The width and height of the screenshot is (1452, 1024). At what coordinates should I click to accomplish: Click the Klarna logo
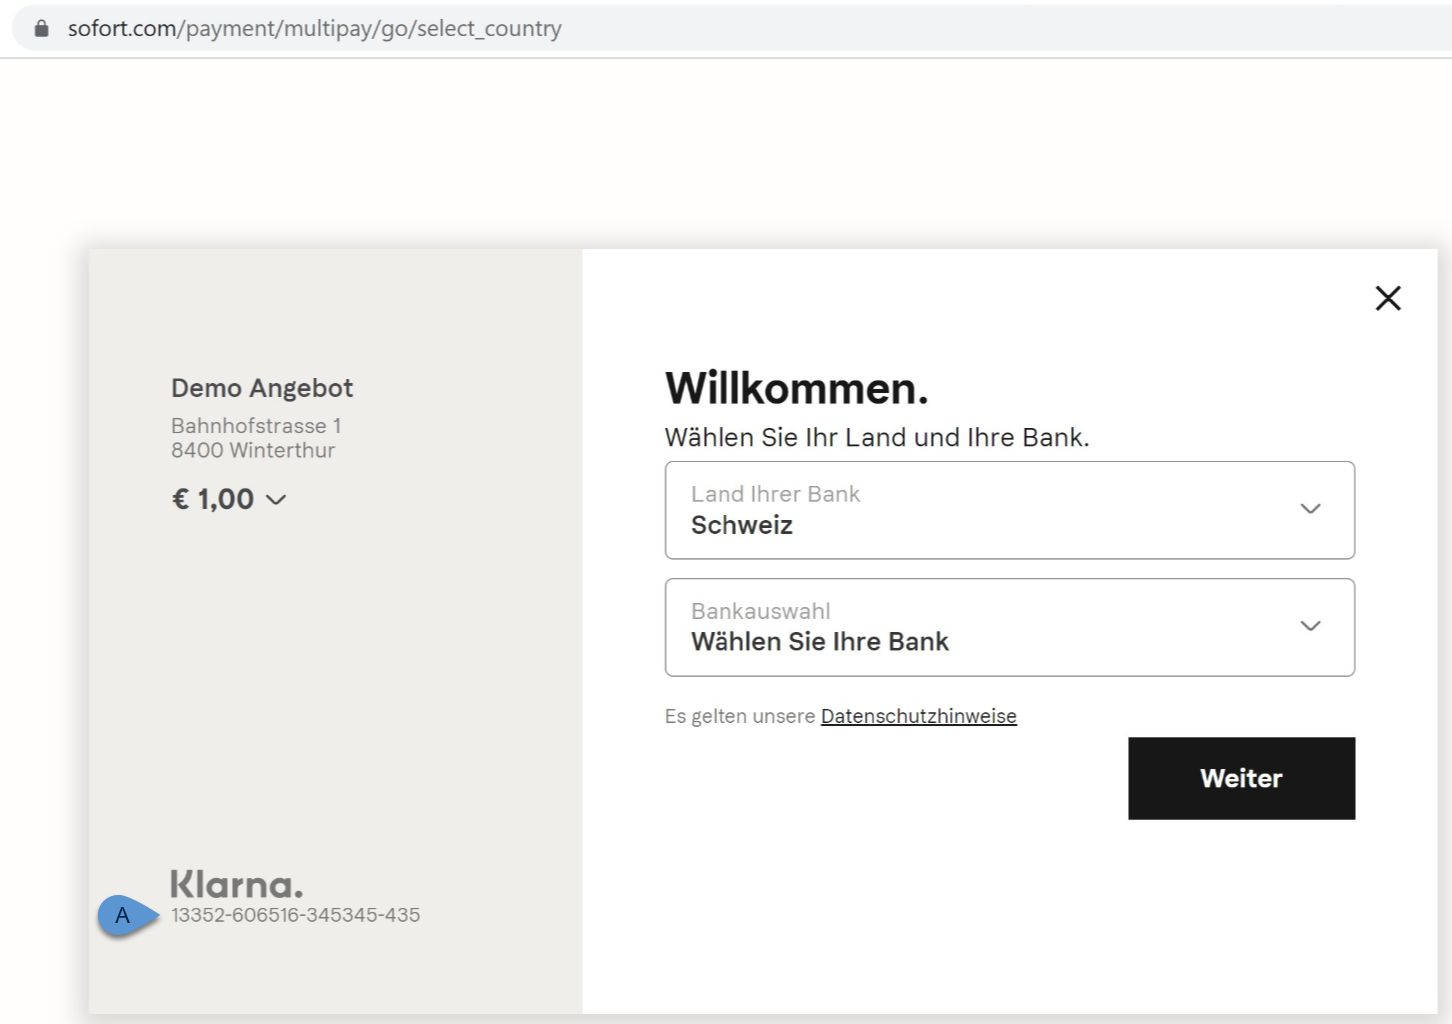tap(236, 884)
